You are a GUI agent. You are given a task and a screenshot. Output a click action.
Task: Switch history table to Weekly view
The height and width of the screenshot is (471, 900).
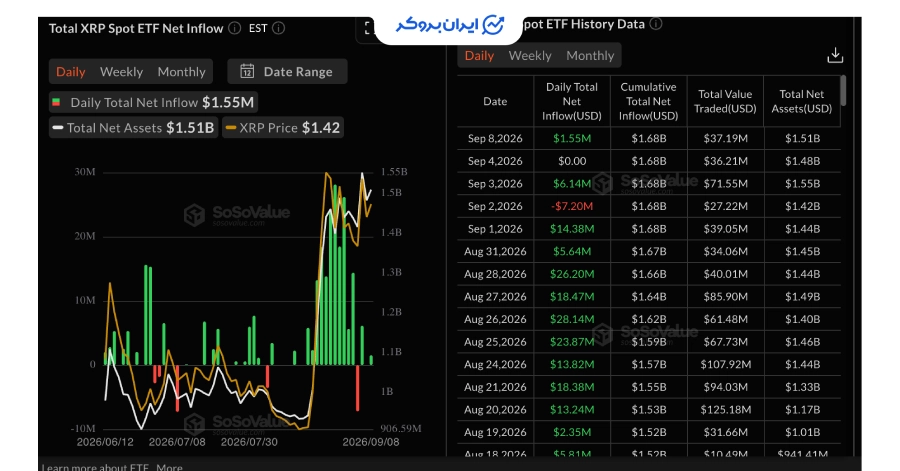pyautogui.click(x=530, y=56)
